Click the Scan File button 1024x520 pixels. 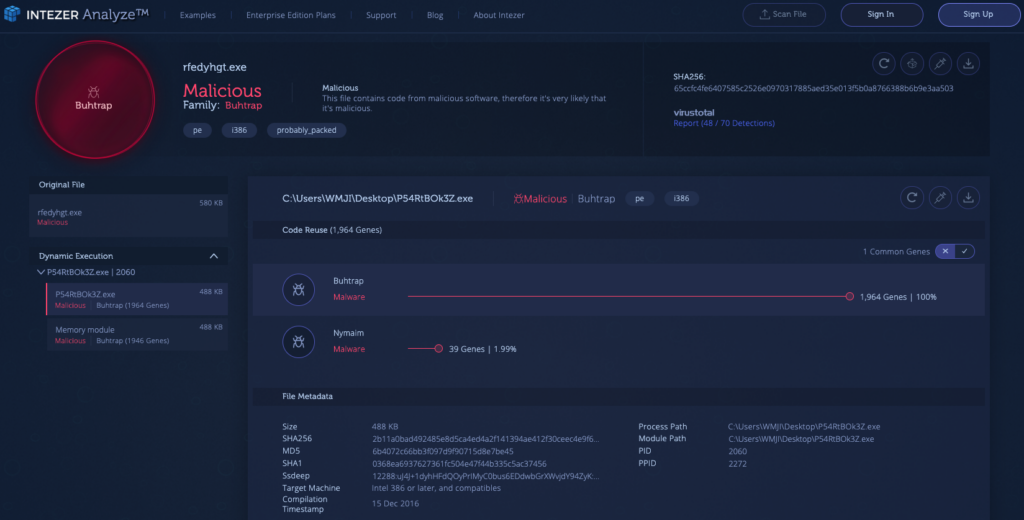(x=784, y=14)
